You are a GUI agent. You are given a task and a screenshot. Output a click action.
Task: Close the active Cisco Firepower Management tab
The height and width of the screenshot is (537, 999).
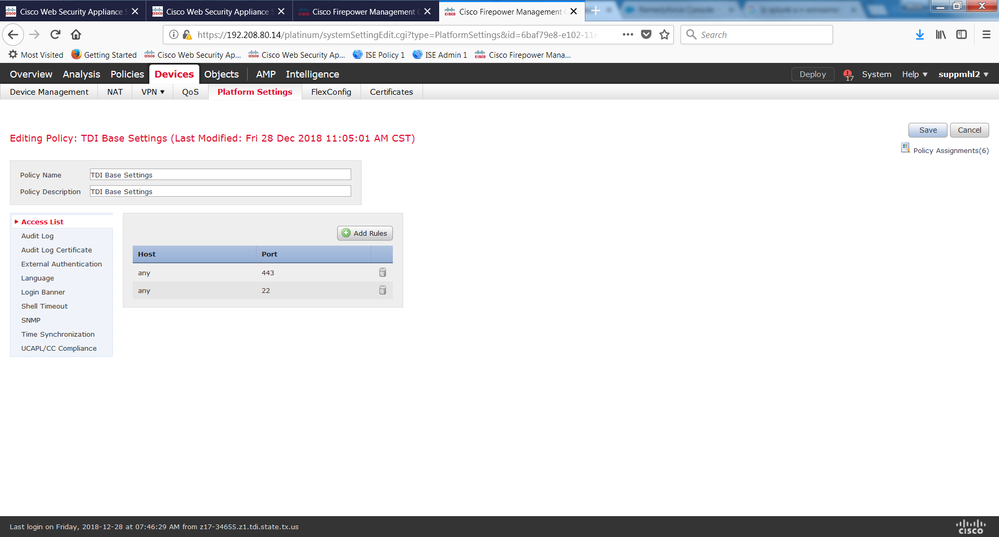(x=573, y=11)
